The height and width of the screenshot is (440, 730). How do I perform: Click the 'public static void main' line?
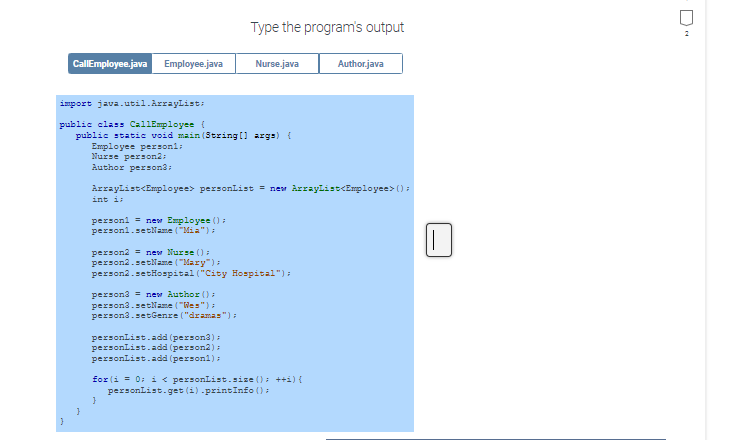(183, 135)
